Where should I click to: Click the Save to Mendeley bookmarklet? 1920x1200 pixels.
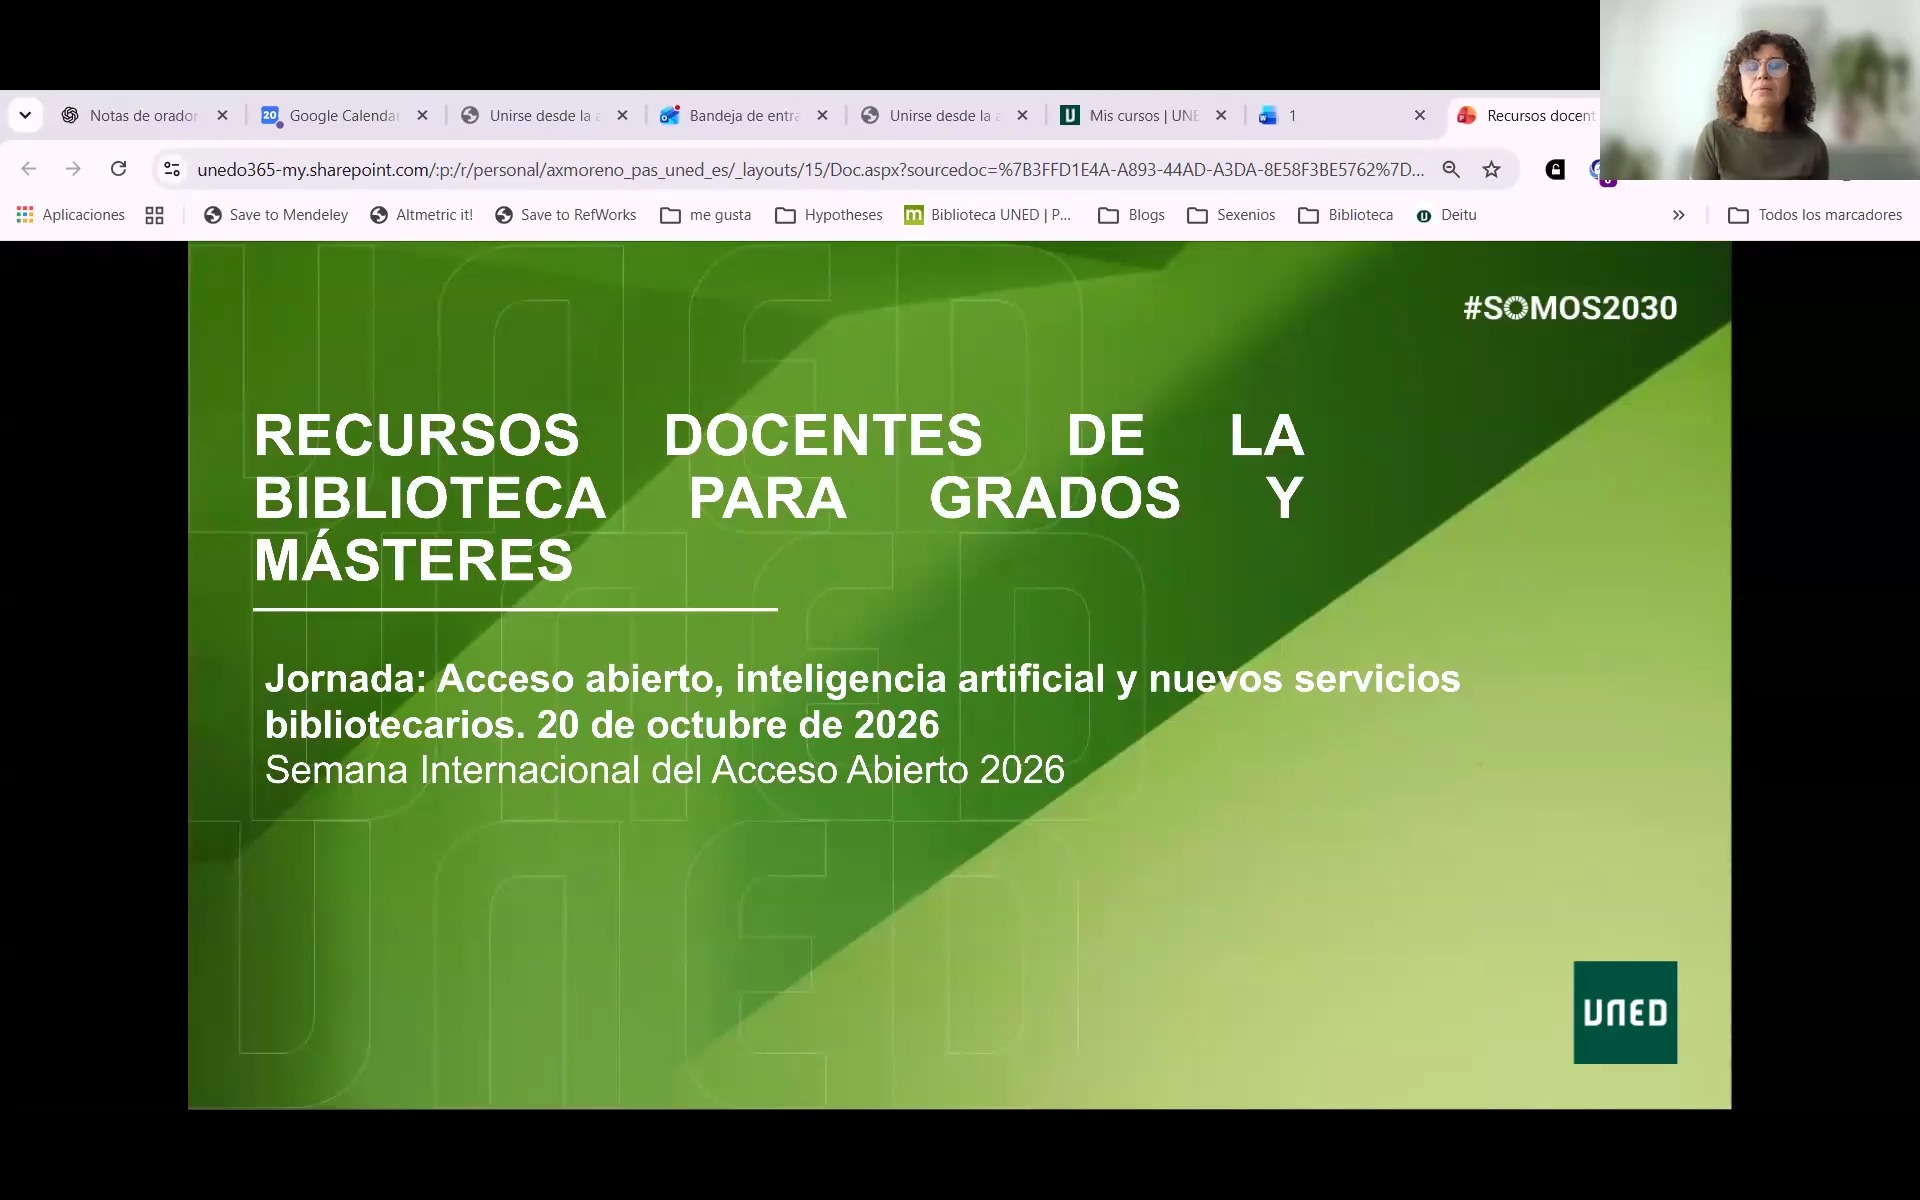tap(276, 215)
